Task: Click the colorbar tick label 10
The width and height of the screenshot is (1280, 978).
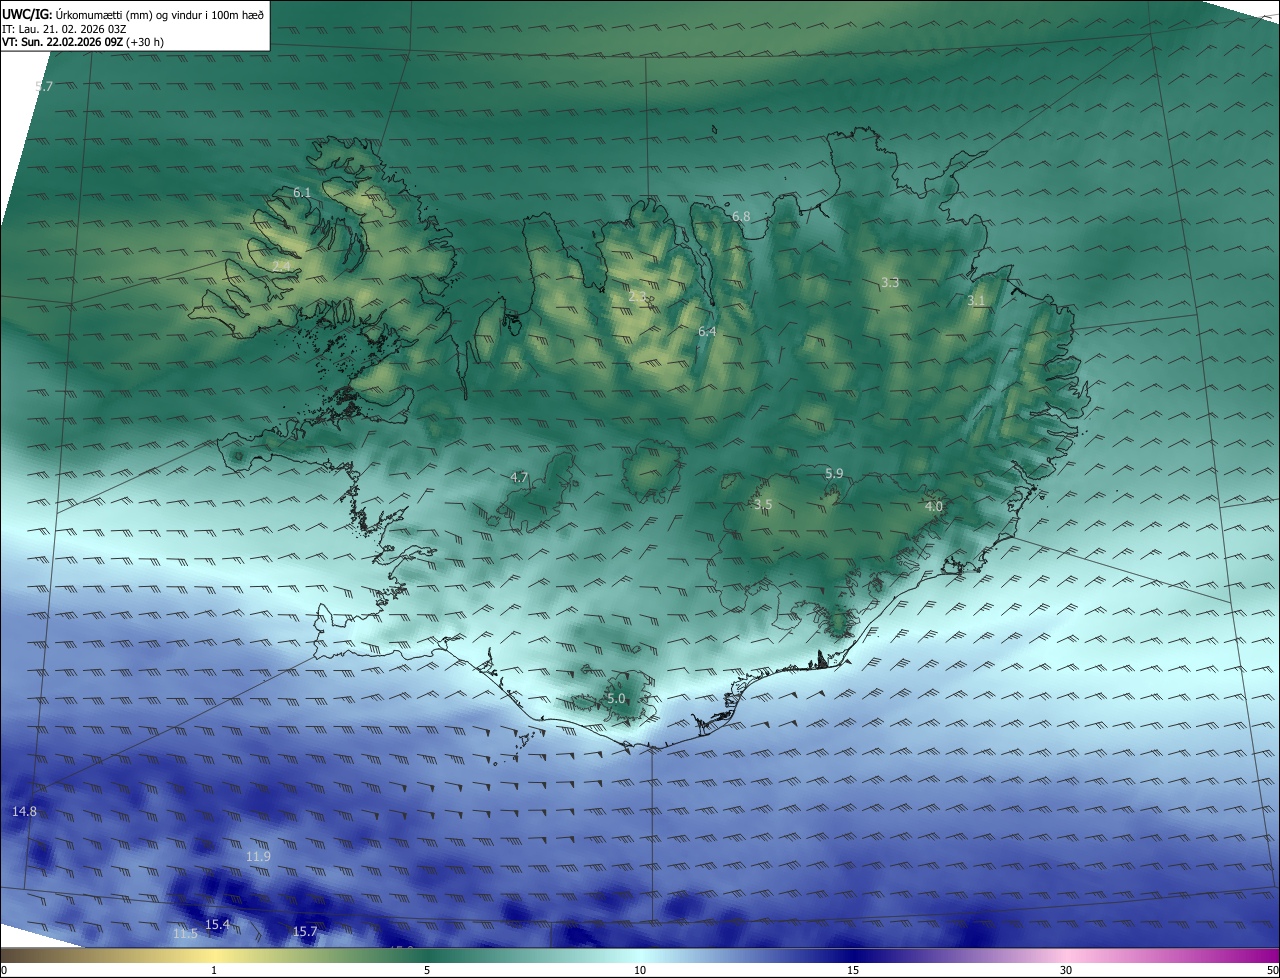Action: pos(640,970)
